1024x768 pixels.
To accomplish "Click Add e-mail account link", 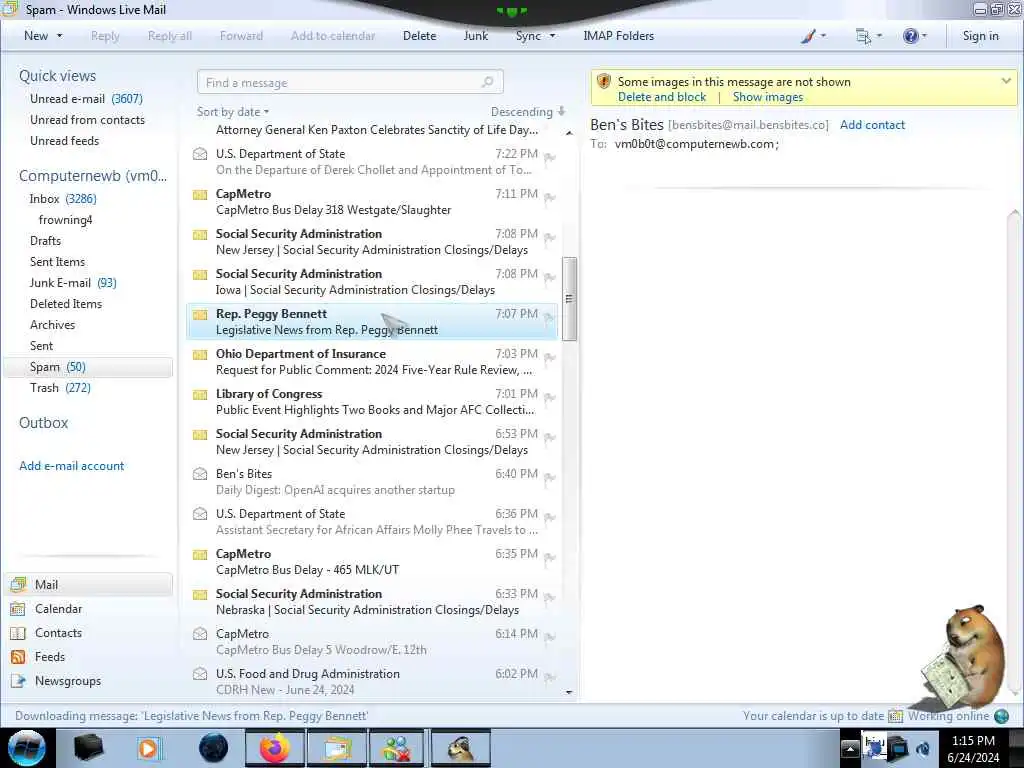I will tap(71, 466).
